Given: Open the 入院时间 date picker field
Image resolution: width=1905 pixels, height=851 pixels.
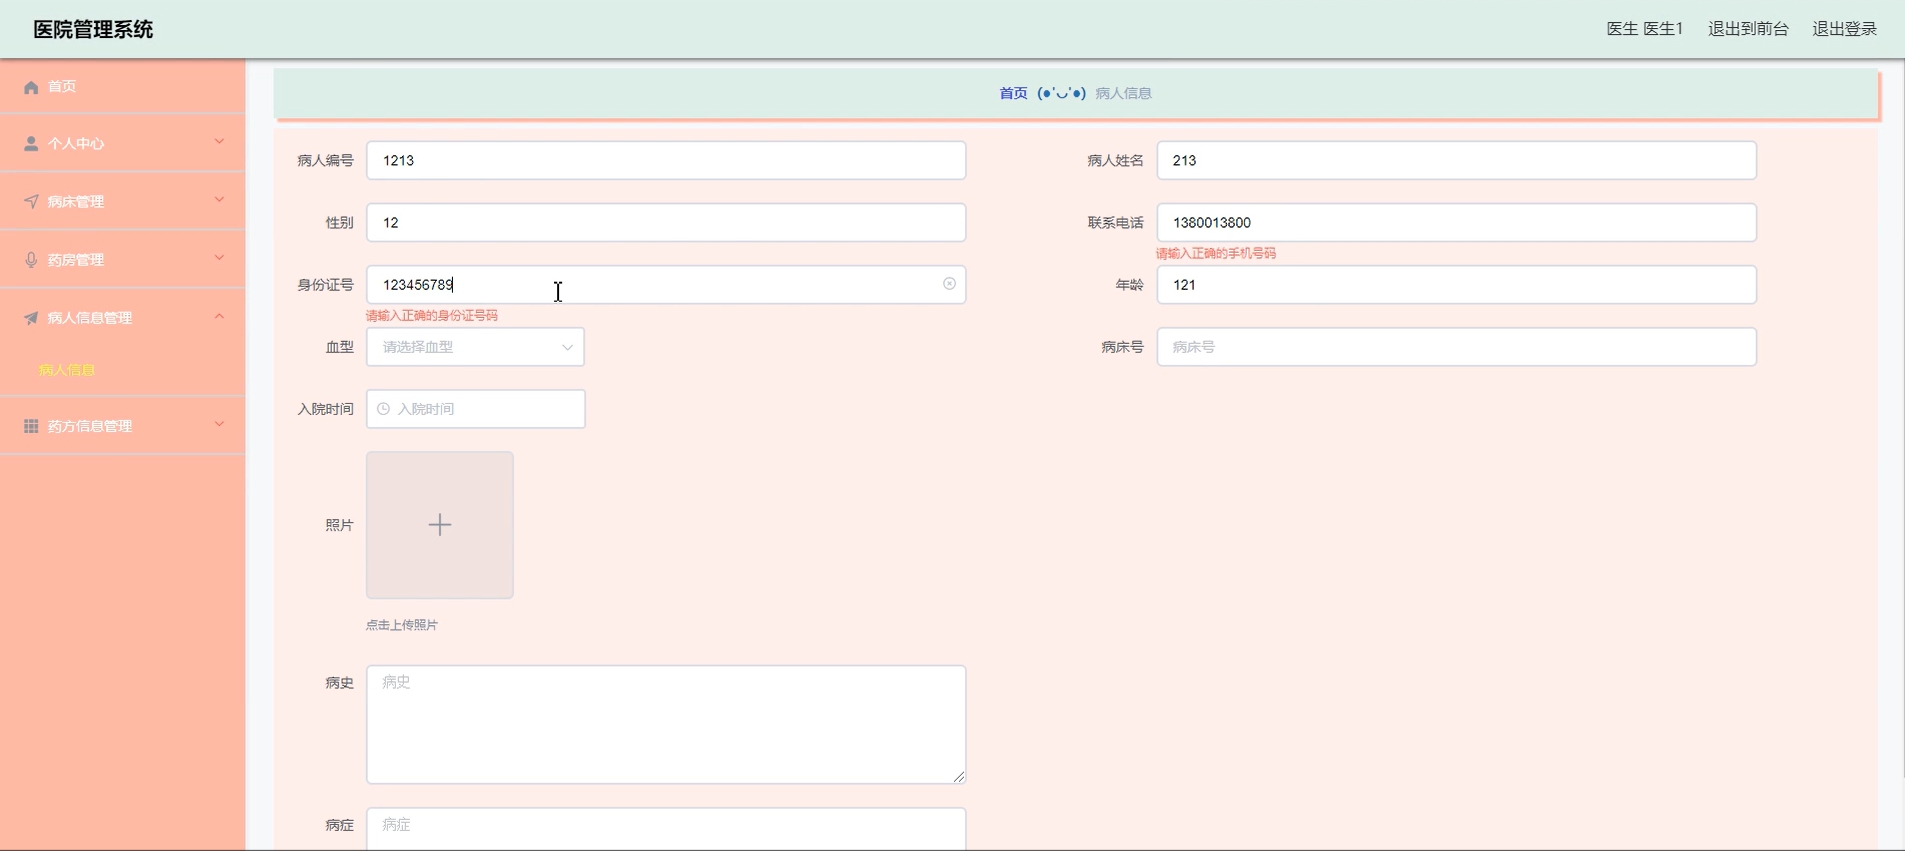Looking at the screenshot, I should point(475,409).
